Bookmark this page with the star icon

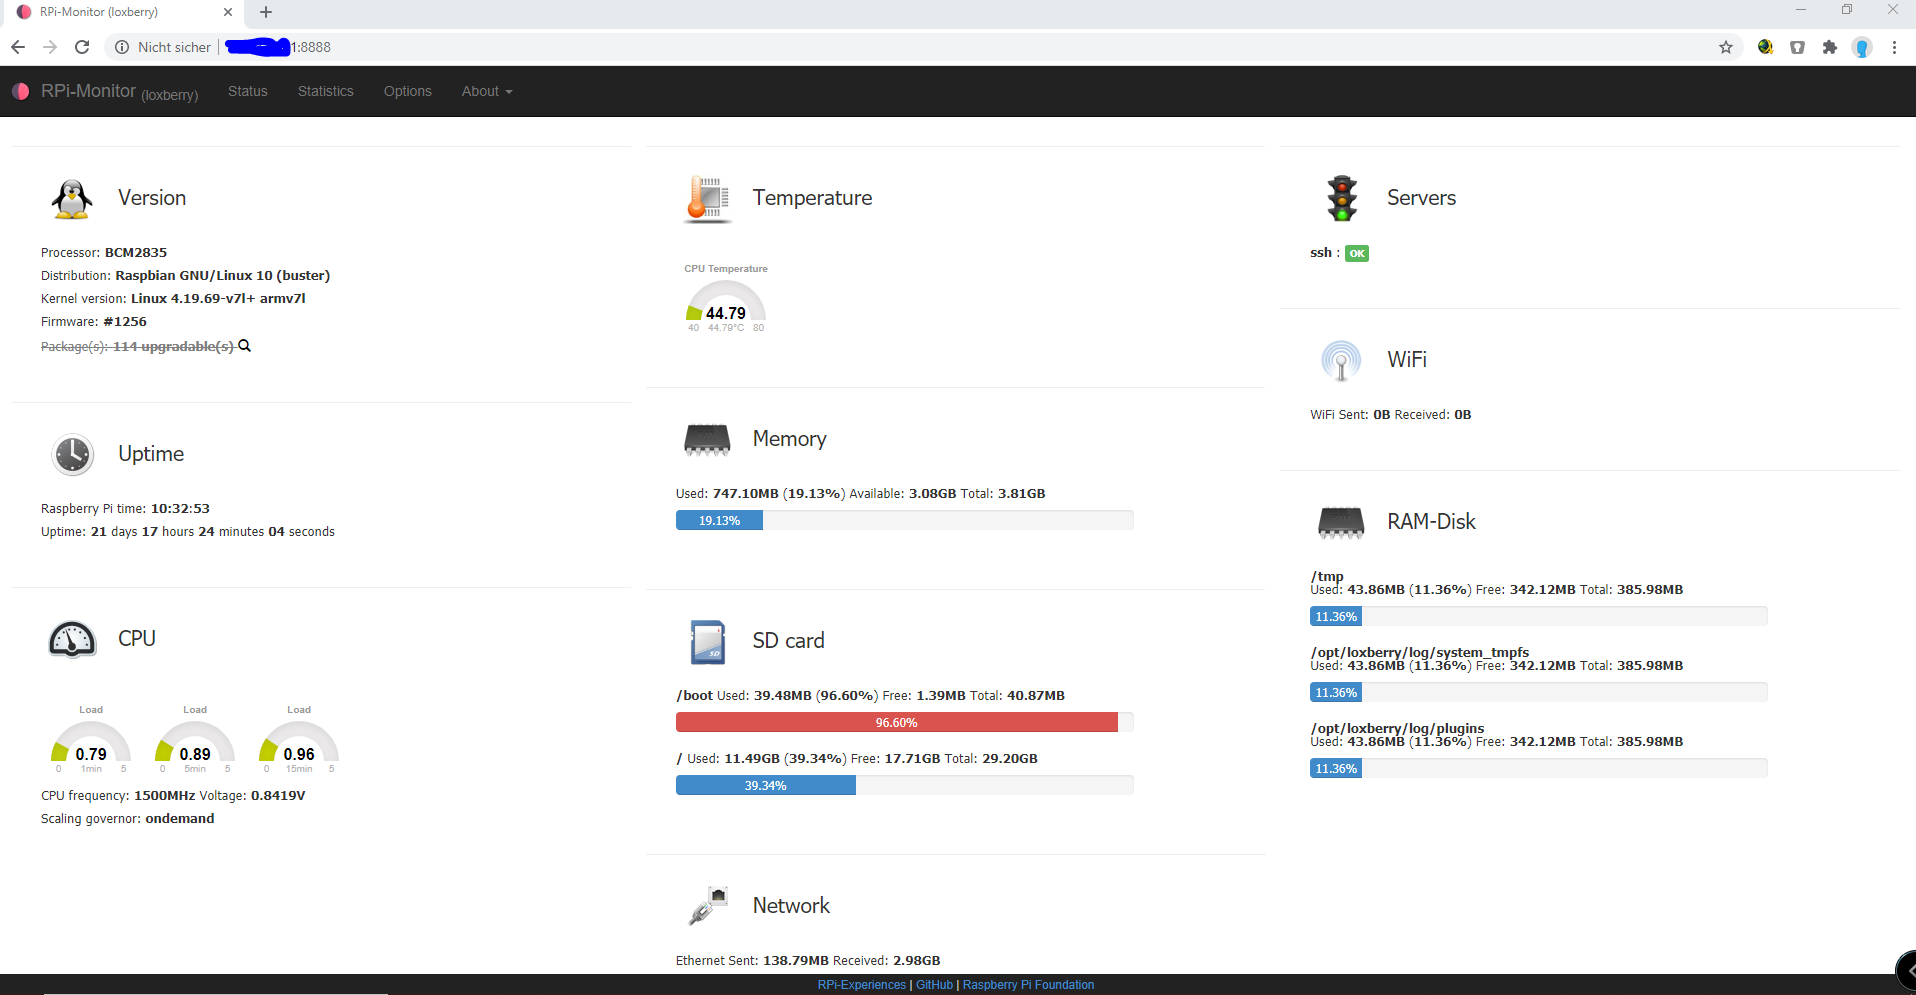click(1726, 47)
